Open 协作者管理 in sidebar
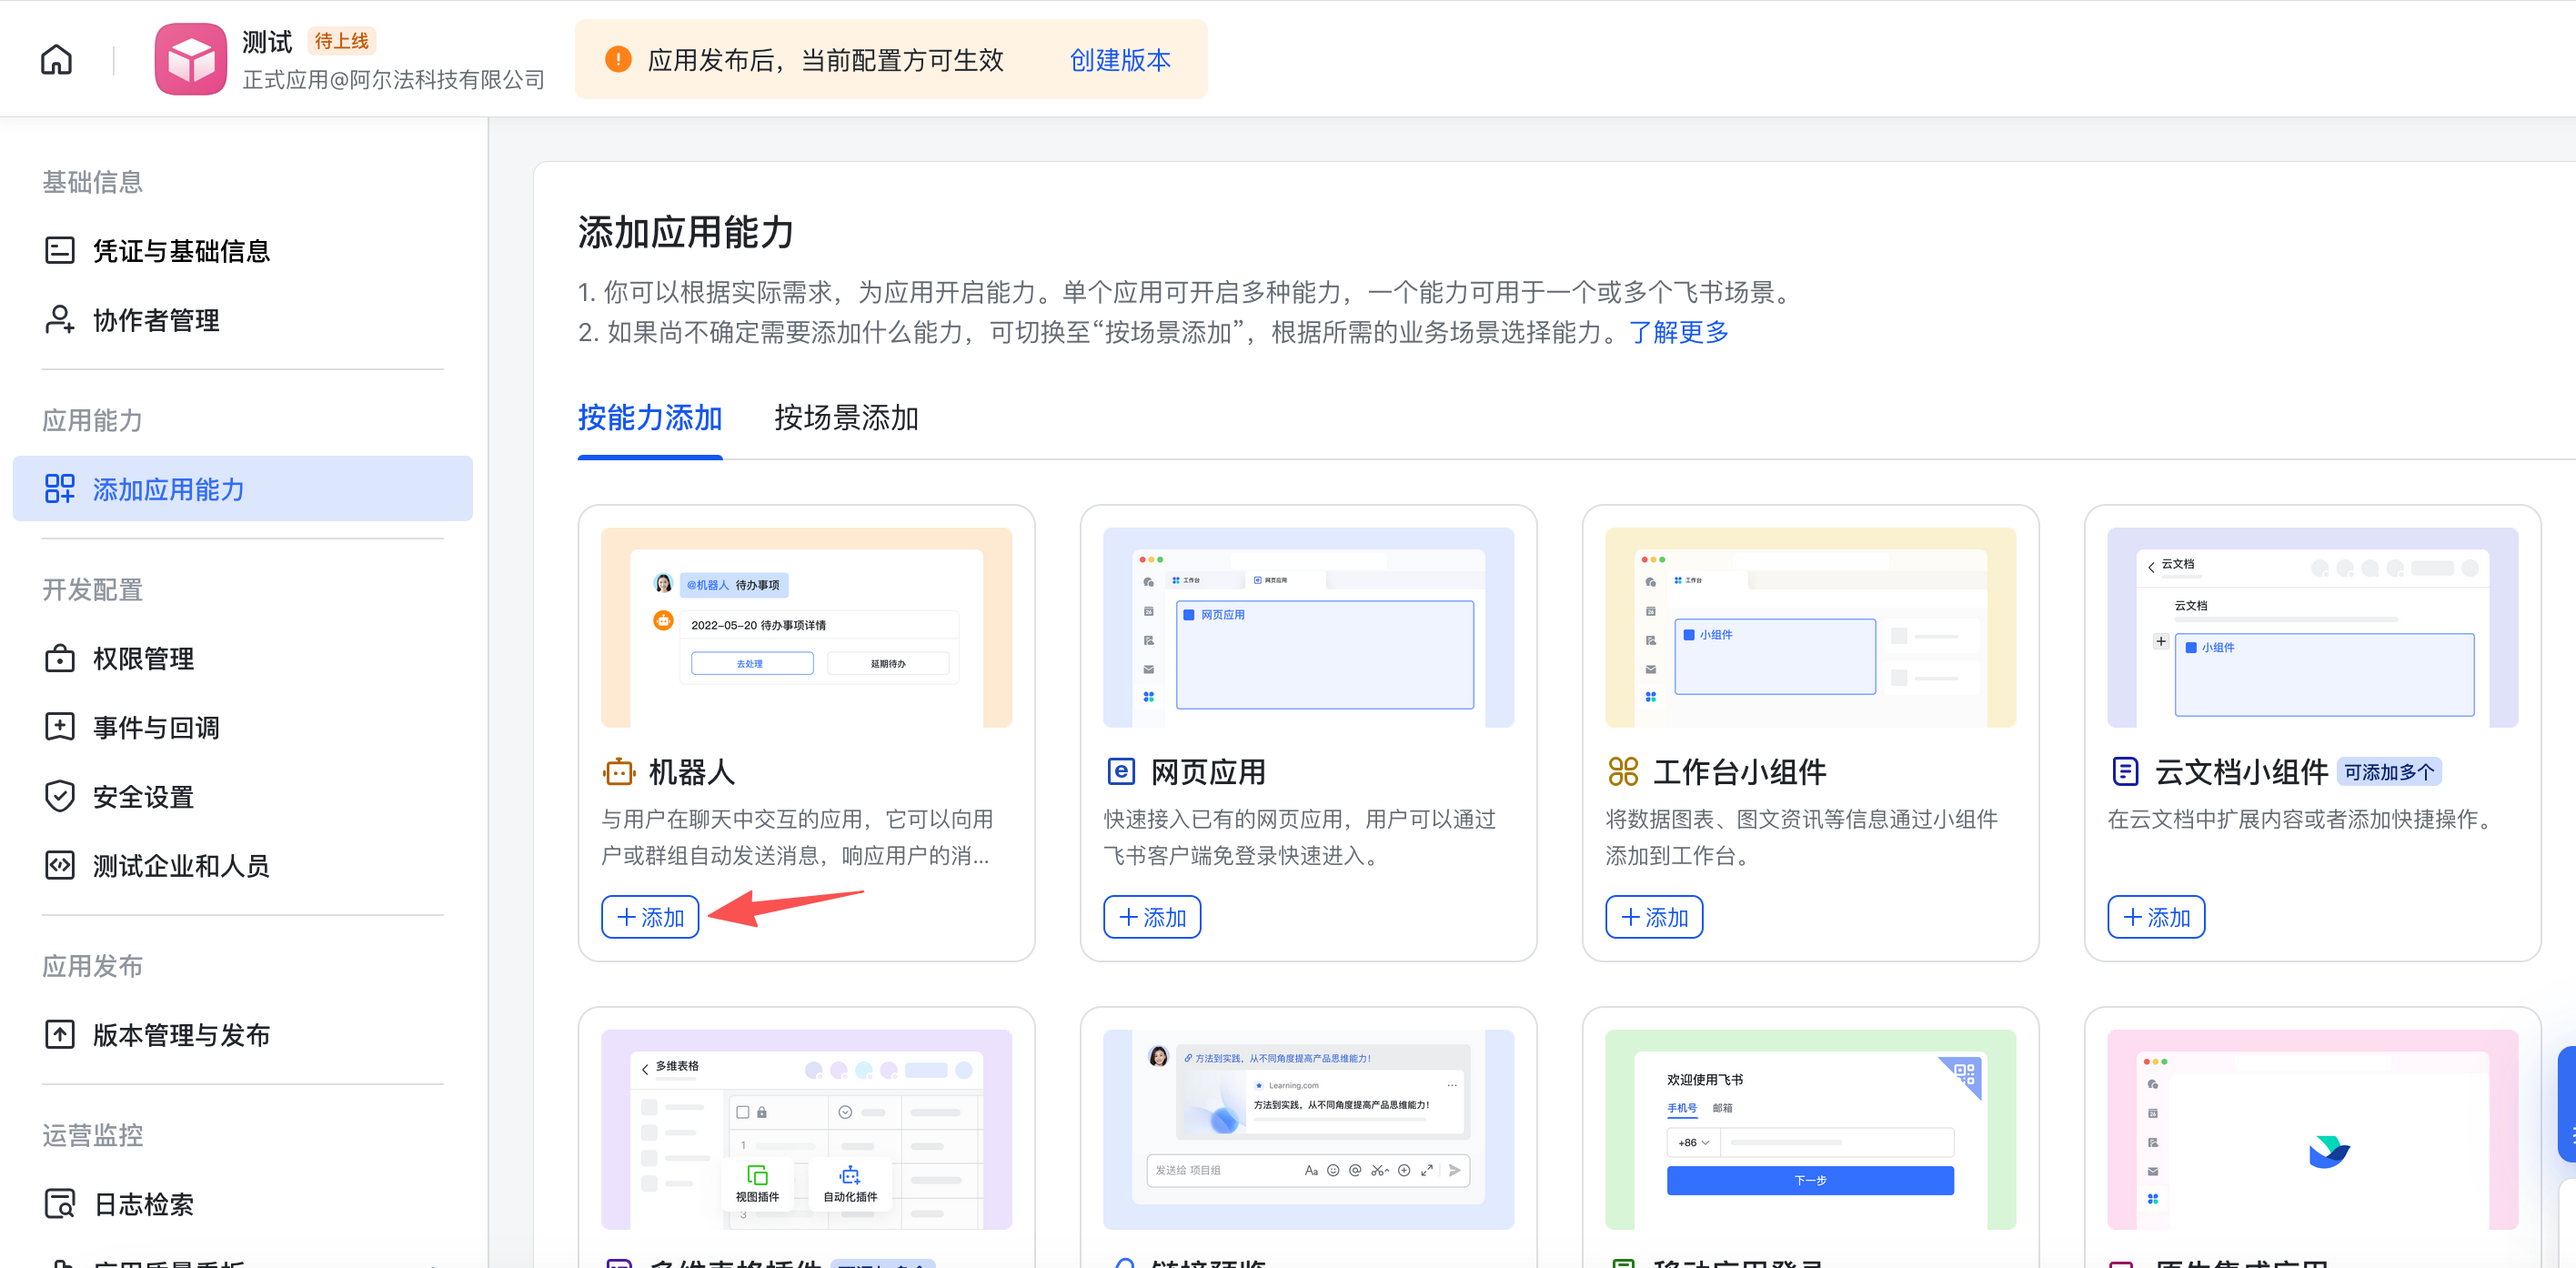2576x1268 pixels. 155,320
